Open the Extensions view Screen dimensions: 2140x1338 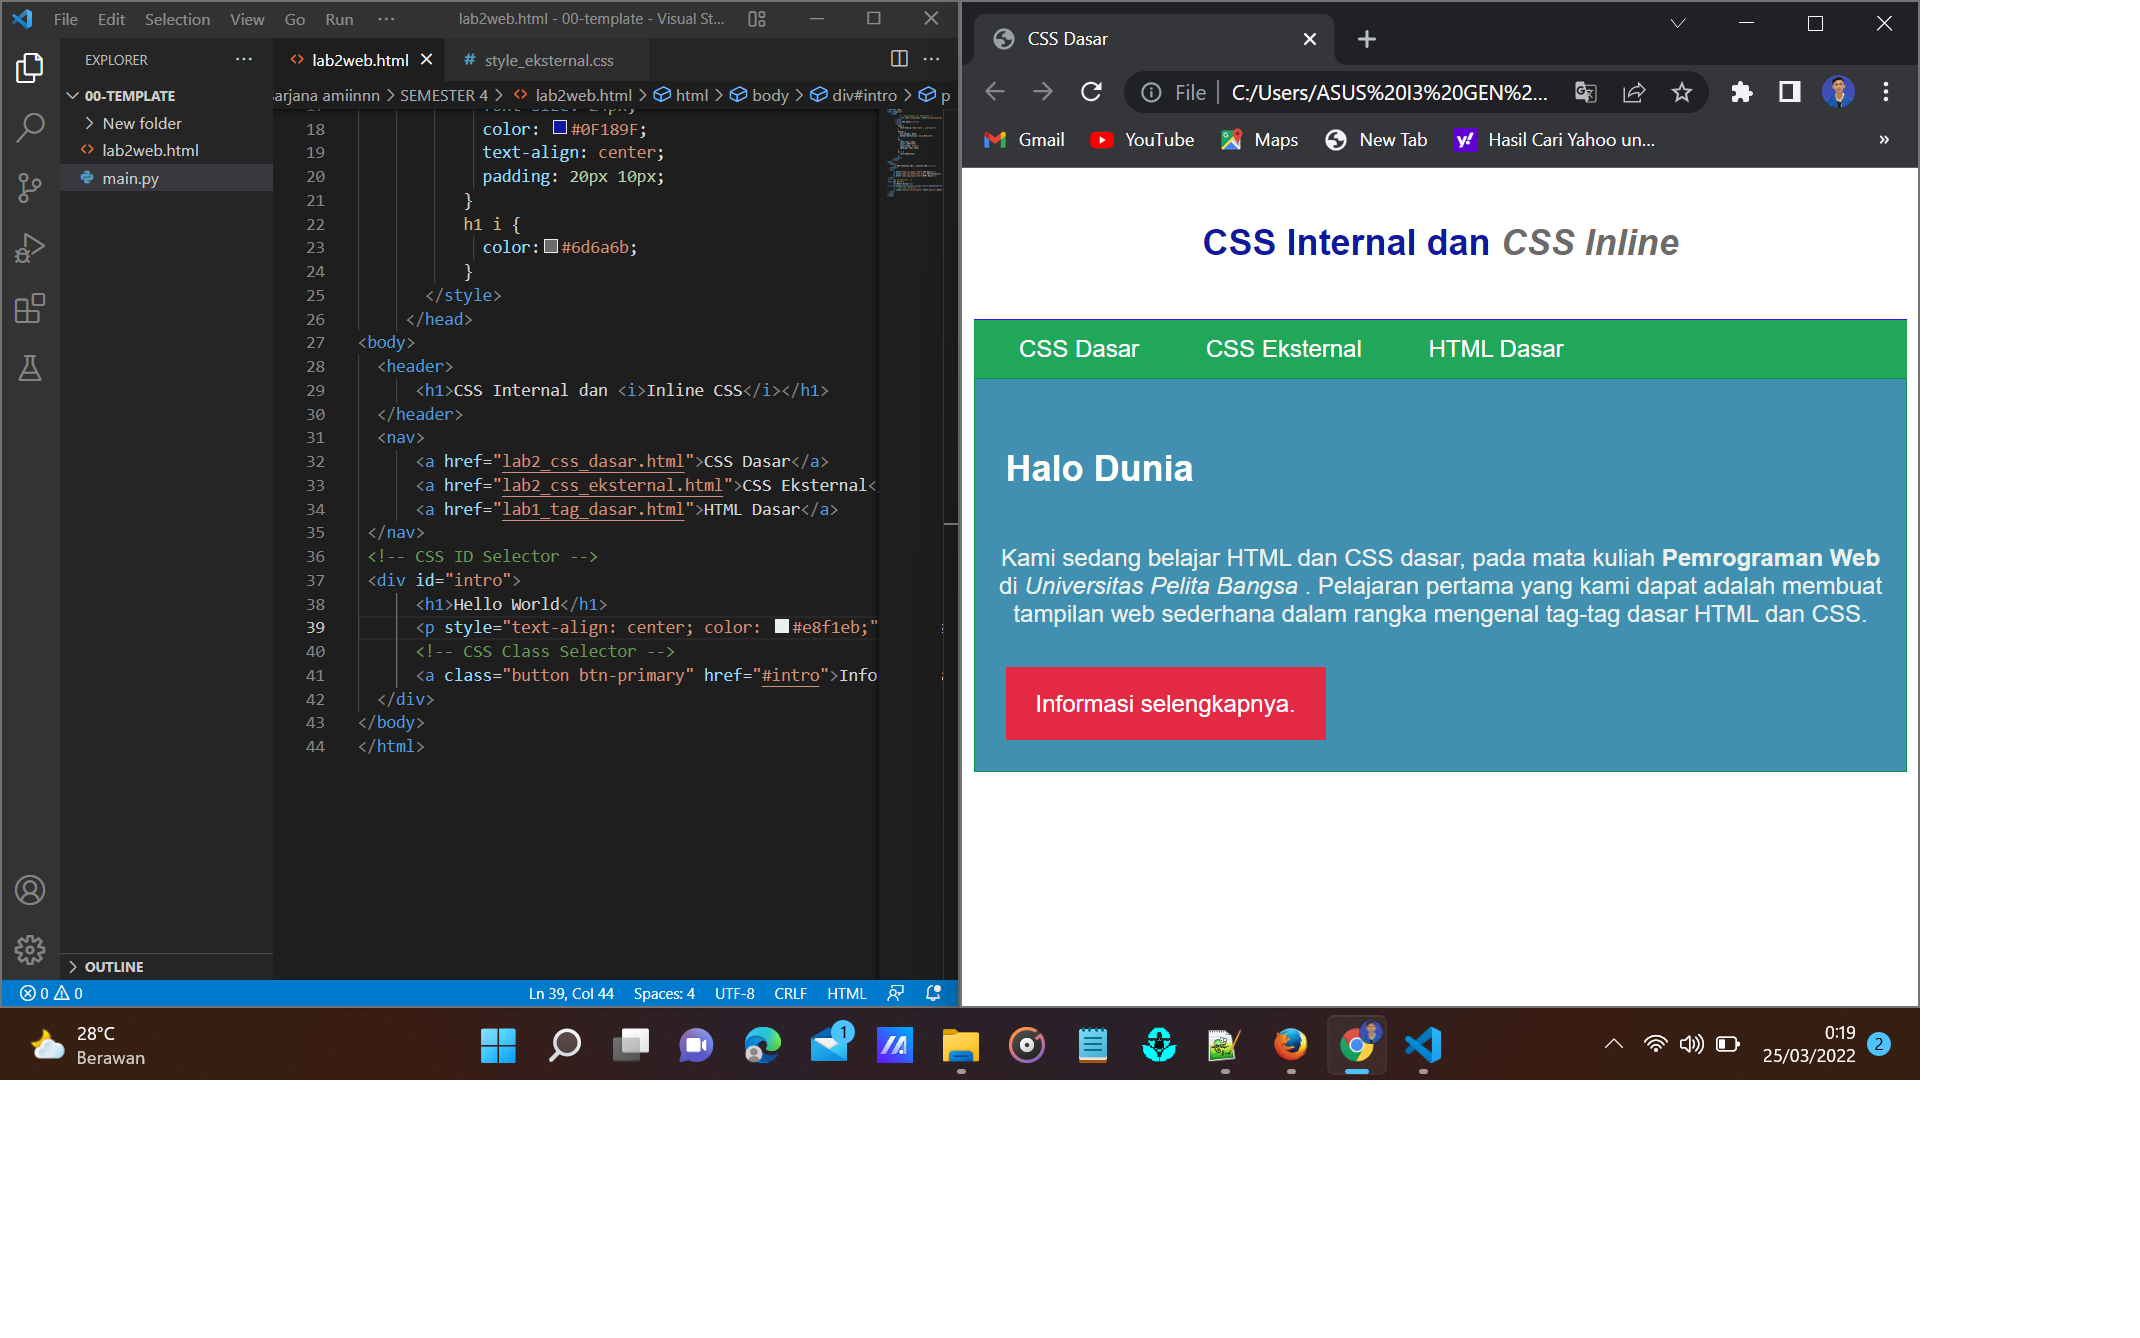click(x=30, y=308)
